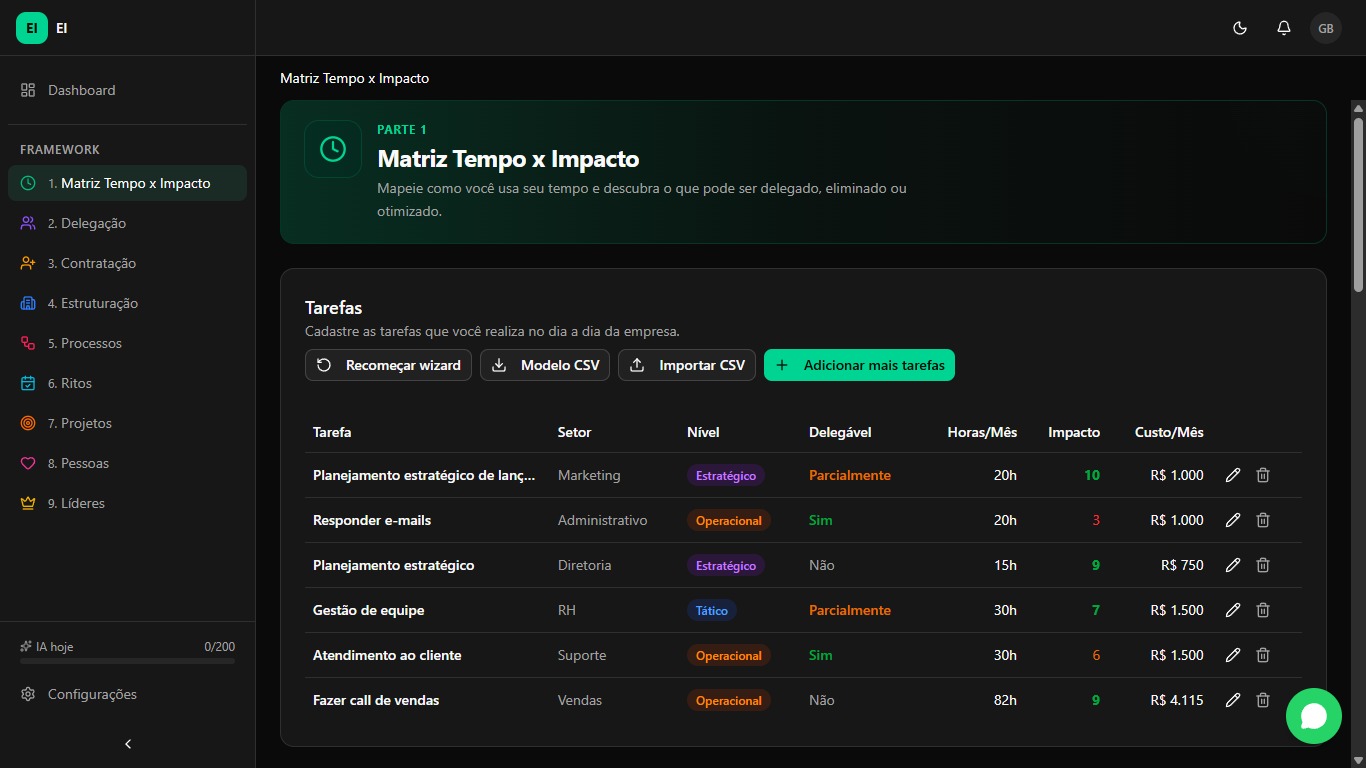Delete the Gestão de equipe task
Image resolution: width=1366 pixels, height=768 pixels.
(x=1263, y=610)
